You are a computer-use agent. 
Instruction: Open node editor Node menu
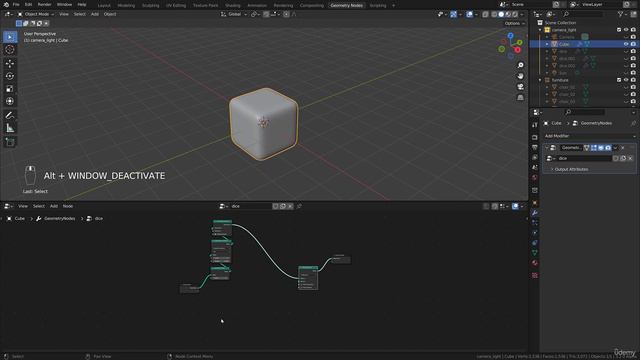point(68,206)
